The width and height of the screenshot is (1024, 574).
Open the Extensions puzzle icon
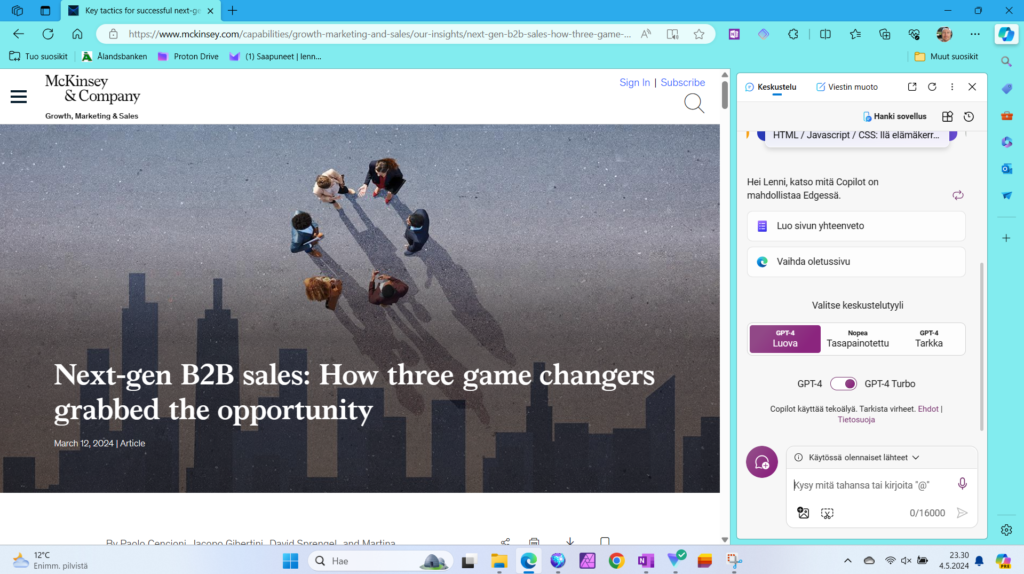pos(793,34)
